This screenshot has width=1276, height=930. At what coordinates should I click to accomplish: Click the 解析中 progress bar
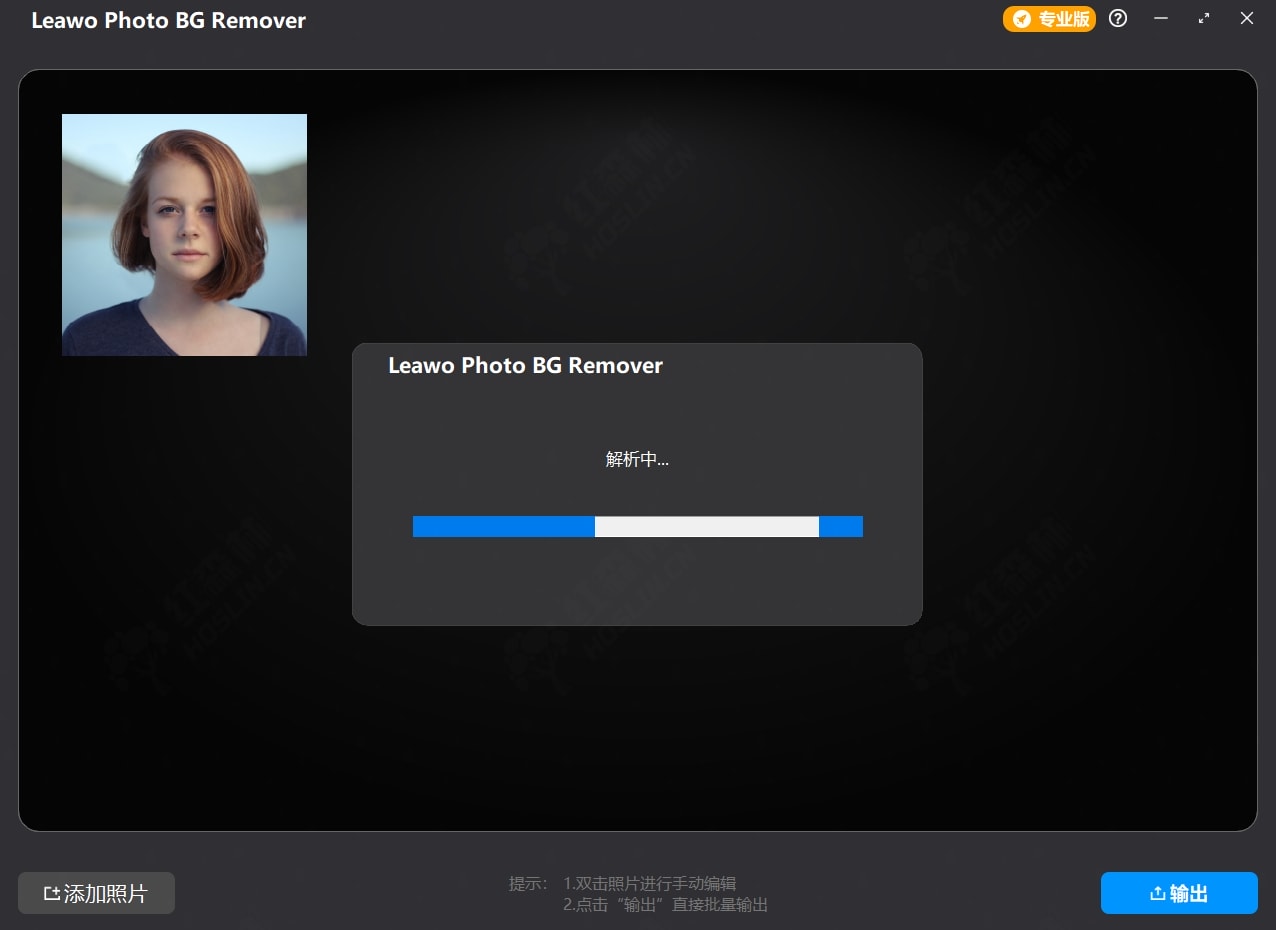click(638, 527)
